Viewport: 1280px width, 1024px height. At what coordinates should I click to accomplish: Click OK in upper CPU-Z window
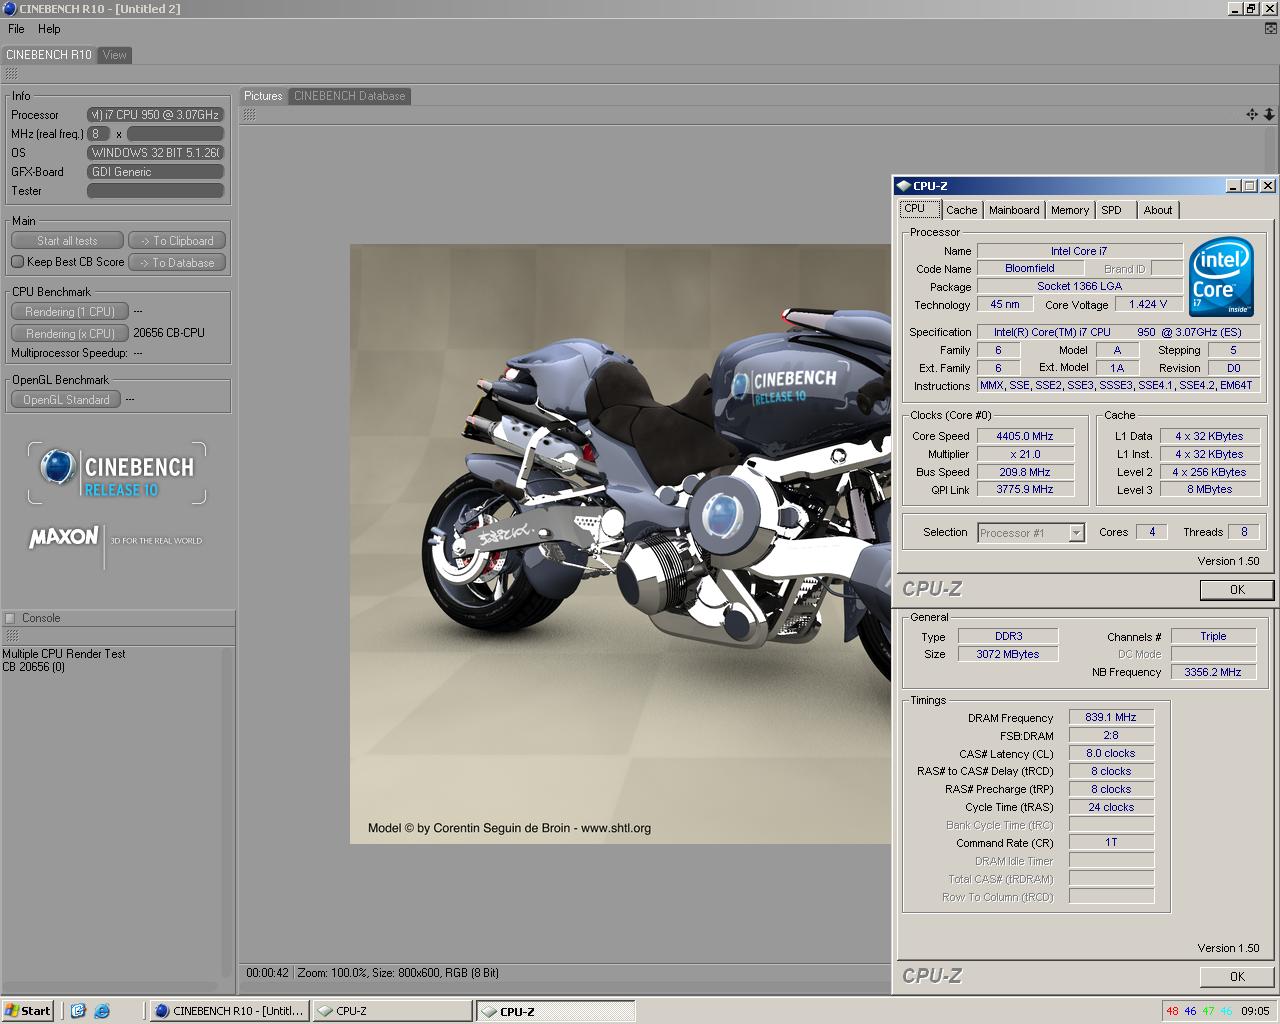pos(1237,590)
